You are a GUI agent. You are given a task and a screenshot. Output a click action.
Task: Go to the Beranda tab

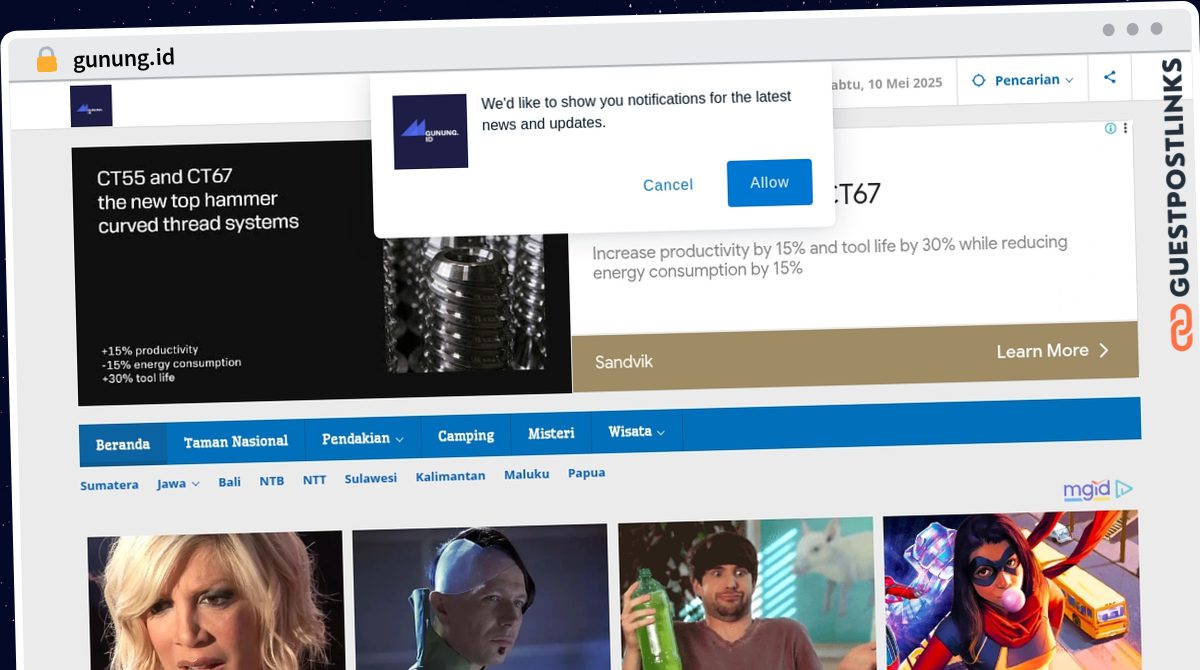pyautogui.click(x=123, y=444)
